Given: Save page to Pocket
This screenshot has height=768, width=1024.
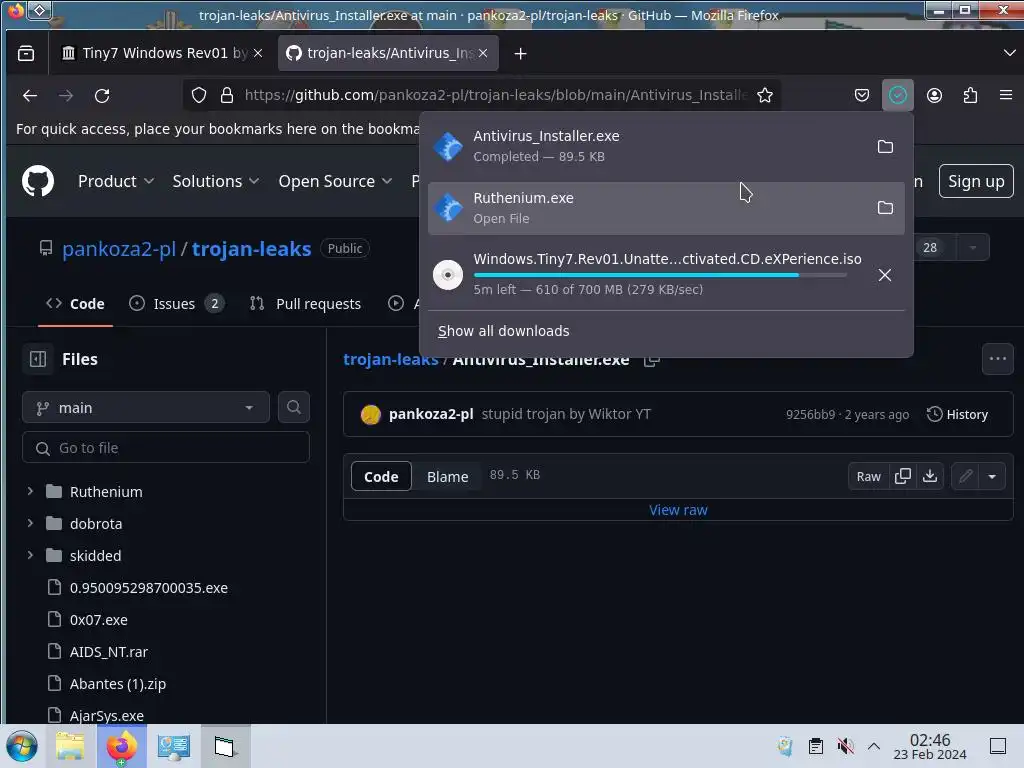Looking at the screenshot, I should click(x=862, y=95).
